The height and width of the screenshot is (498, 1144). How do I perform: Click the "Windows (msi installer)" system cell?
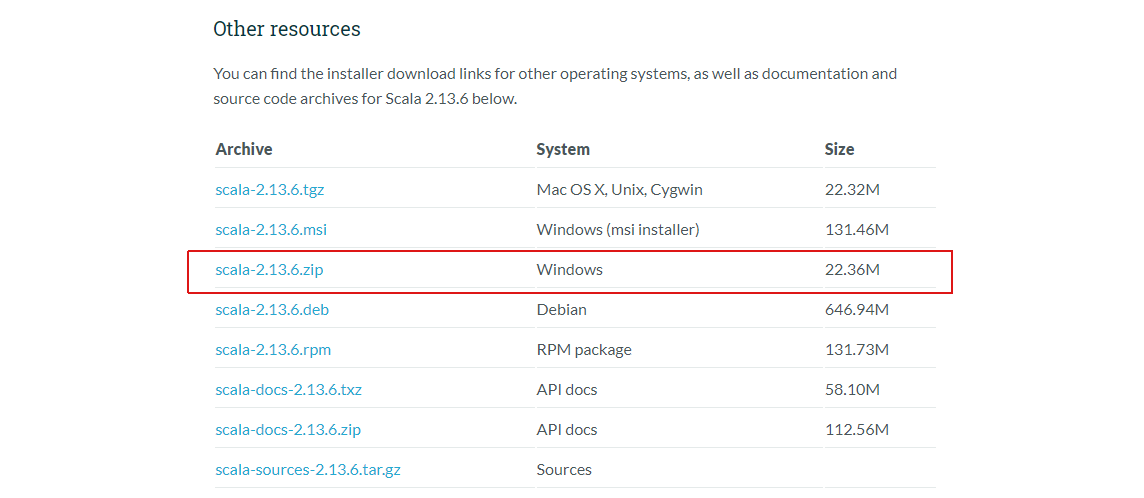click(618, 229)
